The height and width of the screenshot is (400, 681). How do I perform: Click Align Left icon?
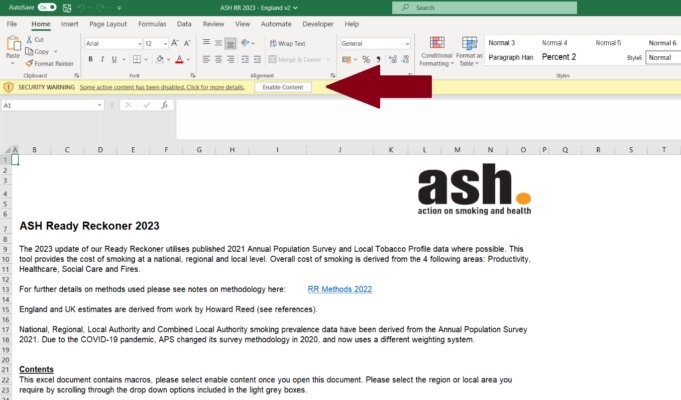coord(206,59)
